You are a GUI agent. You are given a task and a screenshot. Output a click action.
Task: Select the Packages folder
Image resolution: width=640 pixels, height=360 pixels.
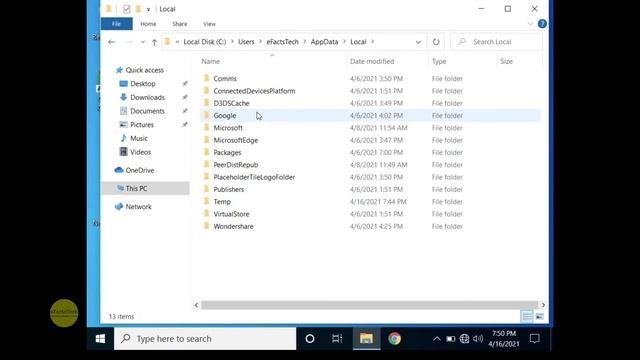tap(227, 152)
